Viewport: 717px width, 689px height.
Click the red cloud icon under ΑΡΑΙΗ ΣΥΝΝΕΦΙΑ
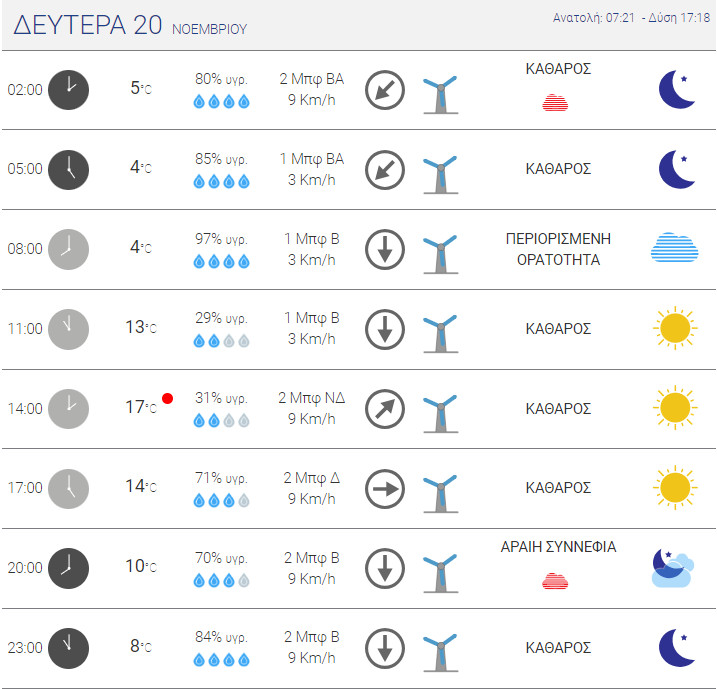pyautogui.click(x=555, y=580)
